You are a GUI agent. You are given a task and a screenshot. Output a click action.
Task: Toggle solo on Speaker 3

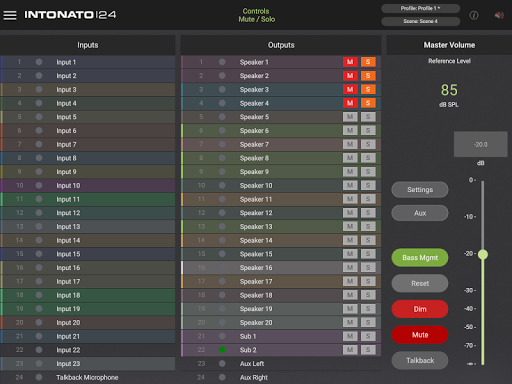368,89
